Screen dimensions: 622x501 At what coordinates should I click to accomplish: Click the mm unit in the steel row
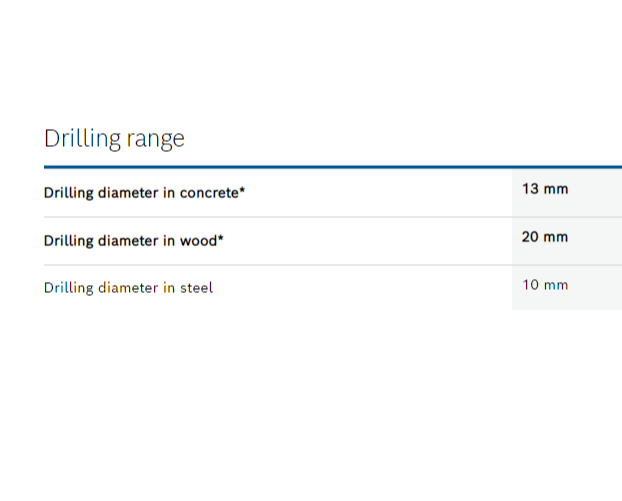(x=556, y=285)
